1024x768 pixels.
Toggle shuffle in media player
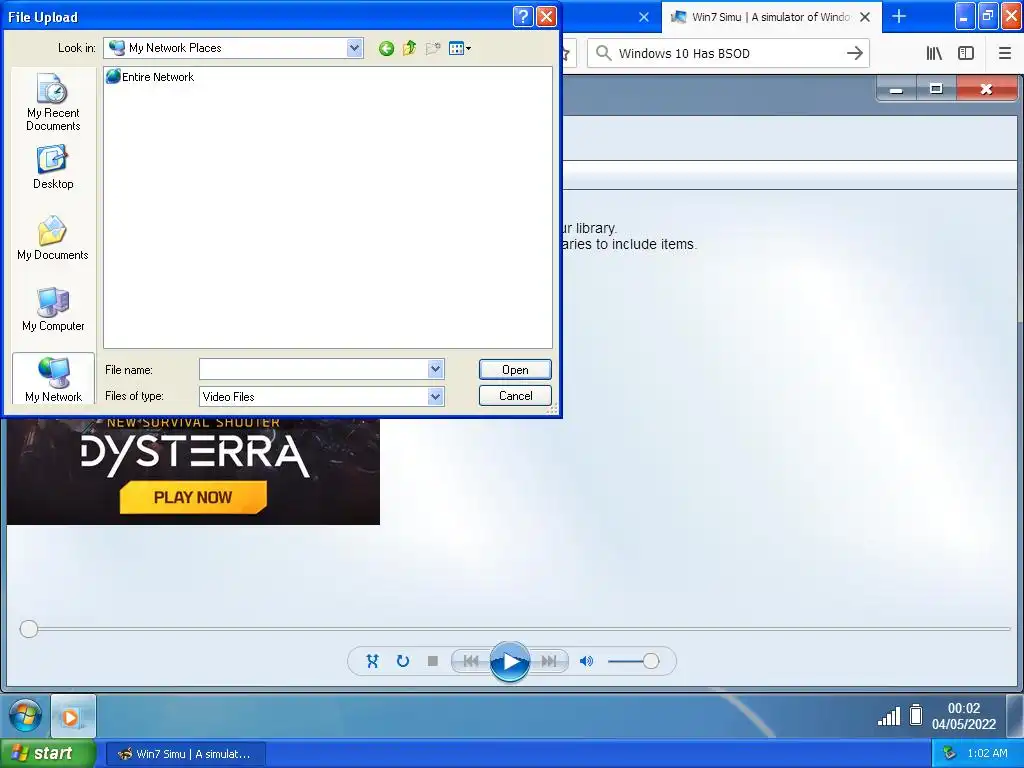[372, 661]
